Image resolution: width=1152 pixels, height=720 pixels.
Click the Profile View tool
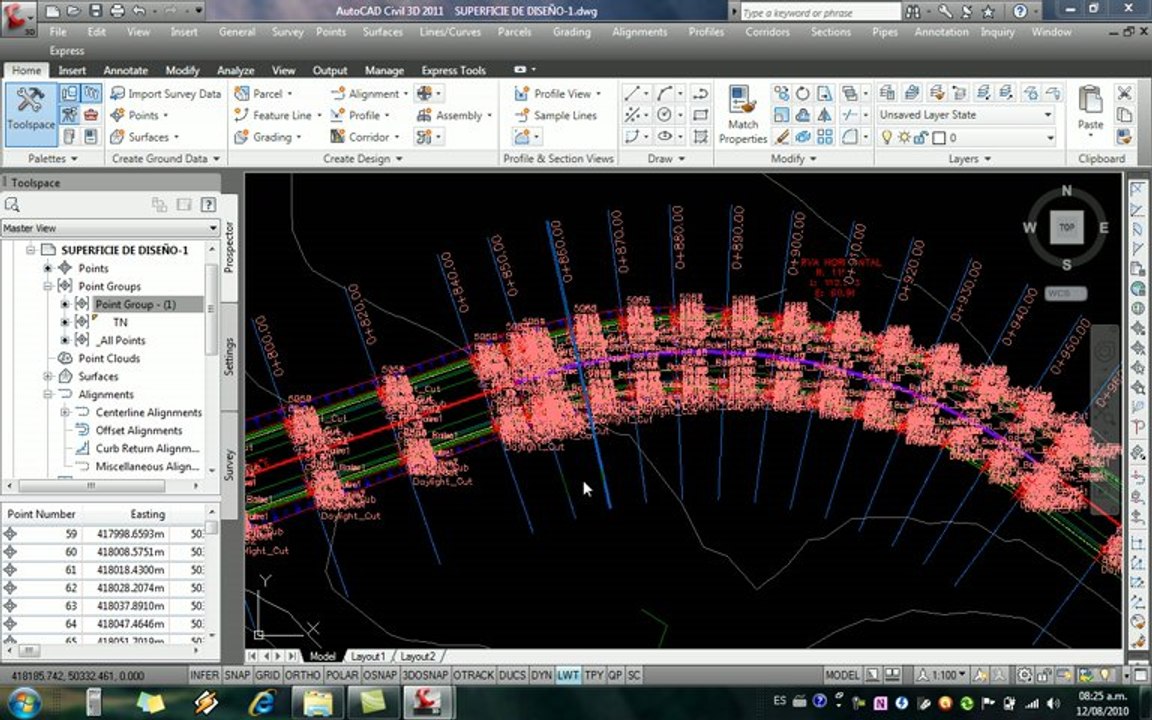click(x=558, y=93)
